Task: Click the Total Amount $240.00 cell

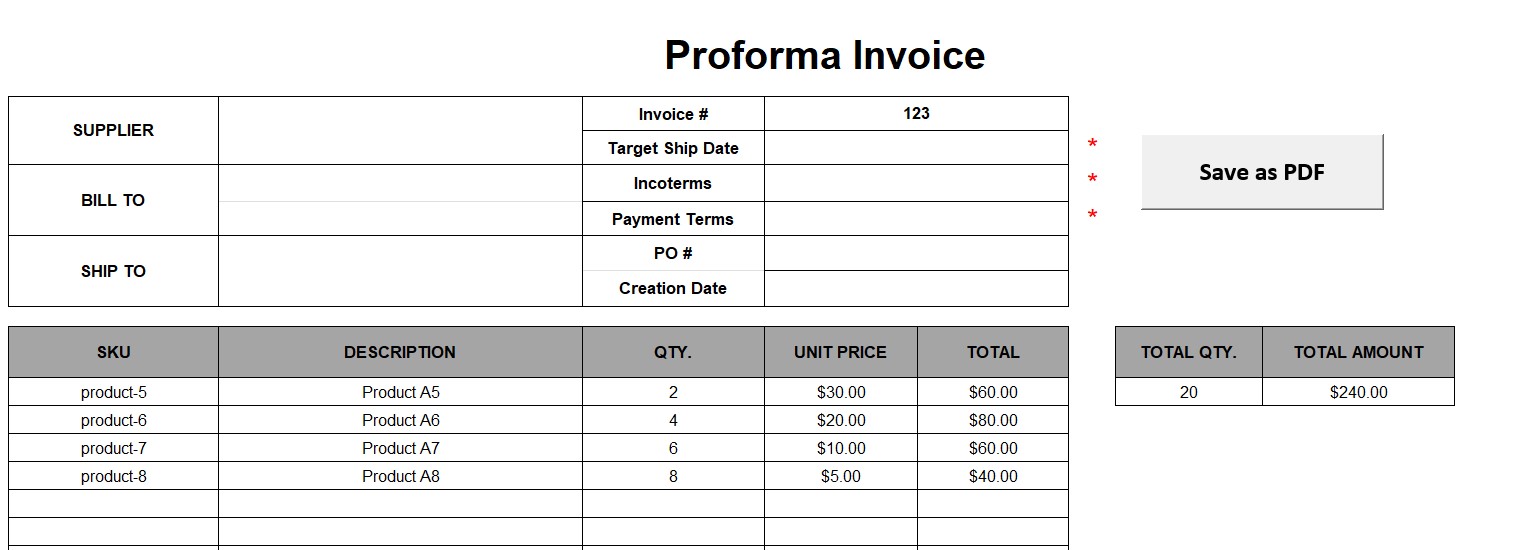Action: pos(1358,392)
